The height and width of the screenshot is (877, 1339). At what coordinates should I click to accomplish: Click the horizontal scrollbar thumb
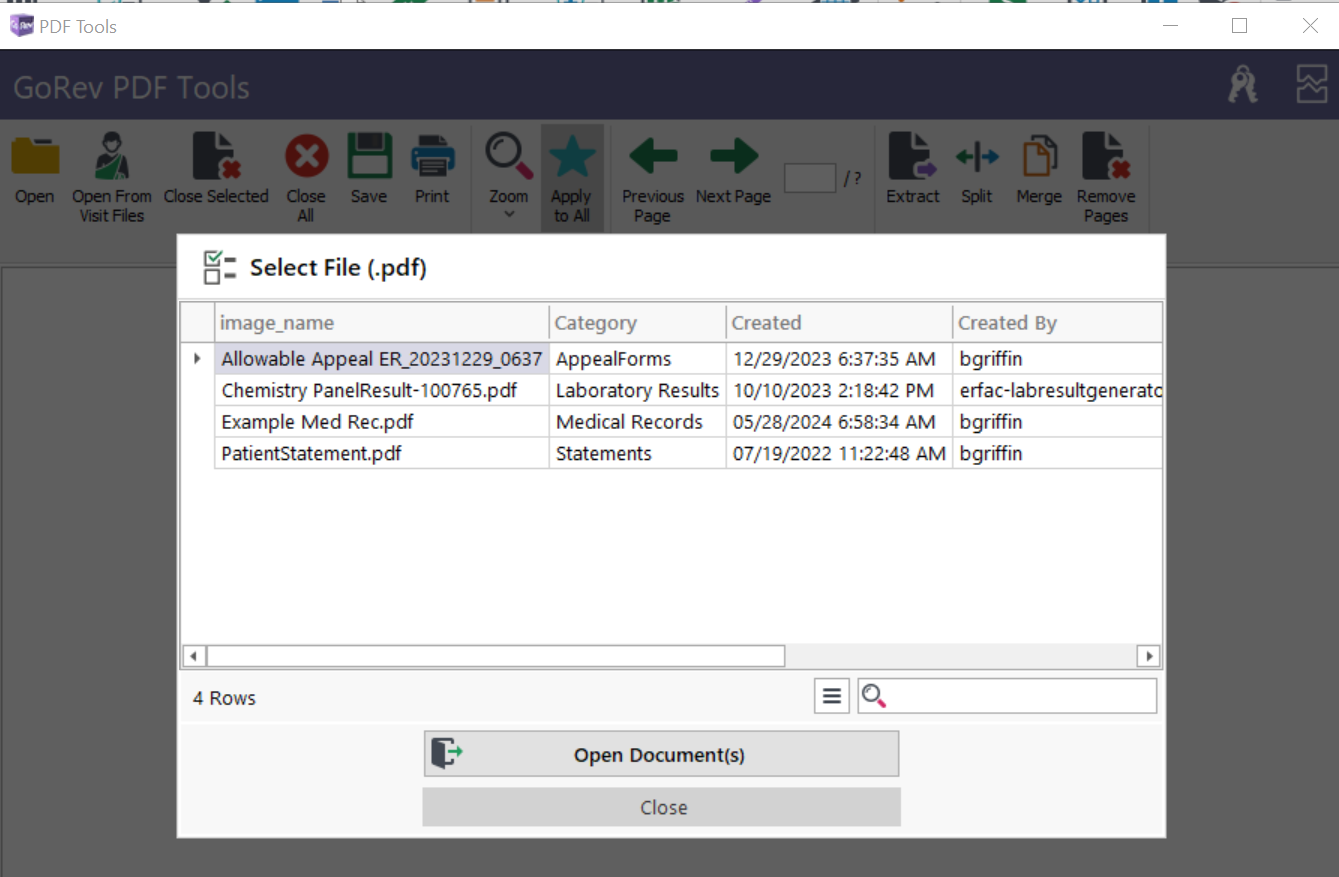496,656
